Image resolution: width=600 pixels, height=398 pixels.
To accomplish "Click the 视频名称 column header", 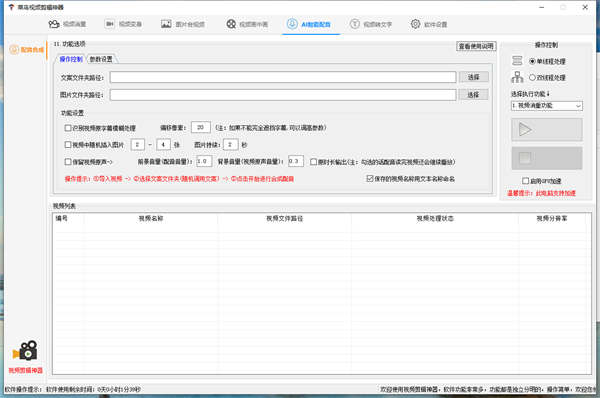I will tap(151, 219).
